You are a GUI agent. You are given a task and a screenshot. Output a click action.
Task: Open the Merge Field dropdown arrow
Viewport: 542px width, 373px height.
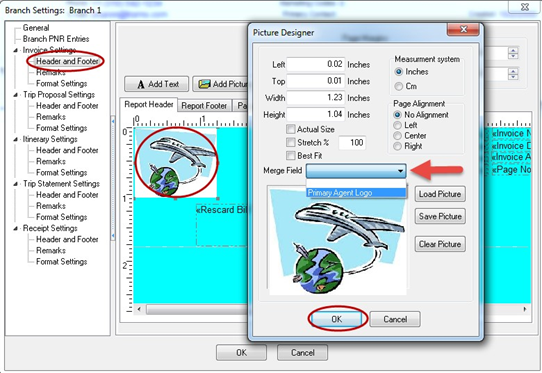pos(400,171)
